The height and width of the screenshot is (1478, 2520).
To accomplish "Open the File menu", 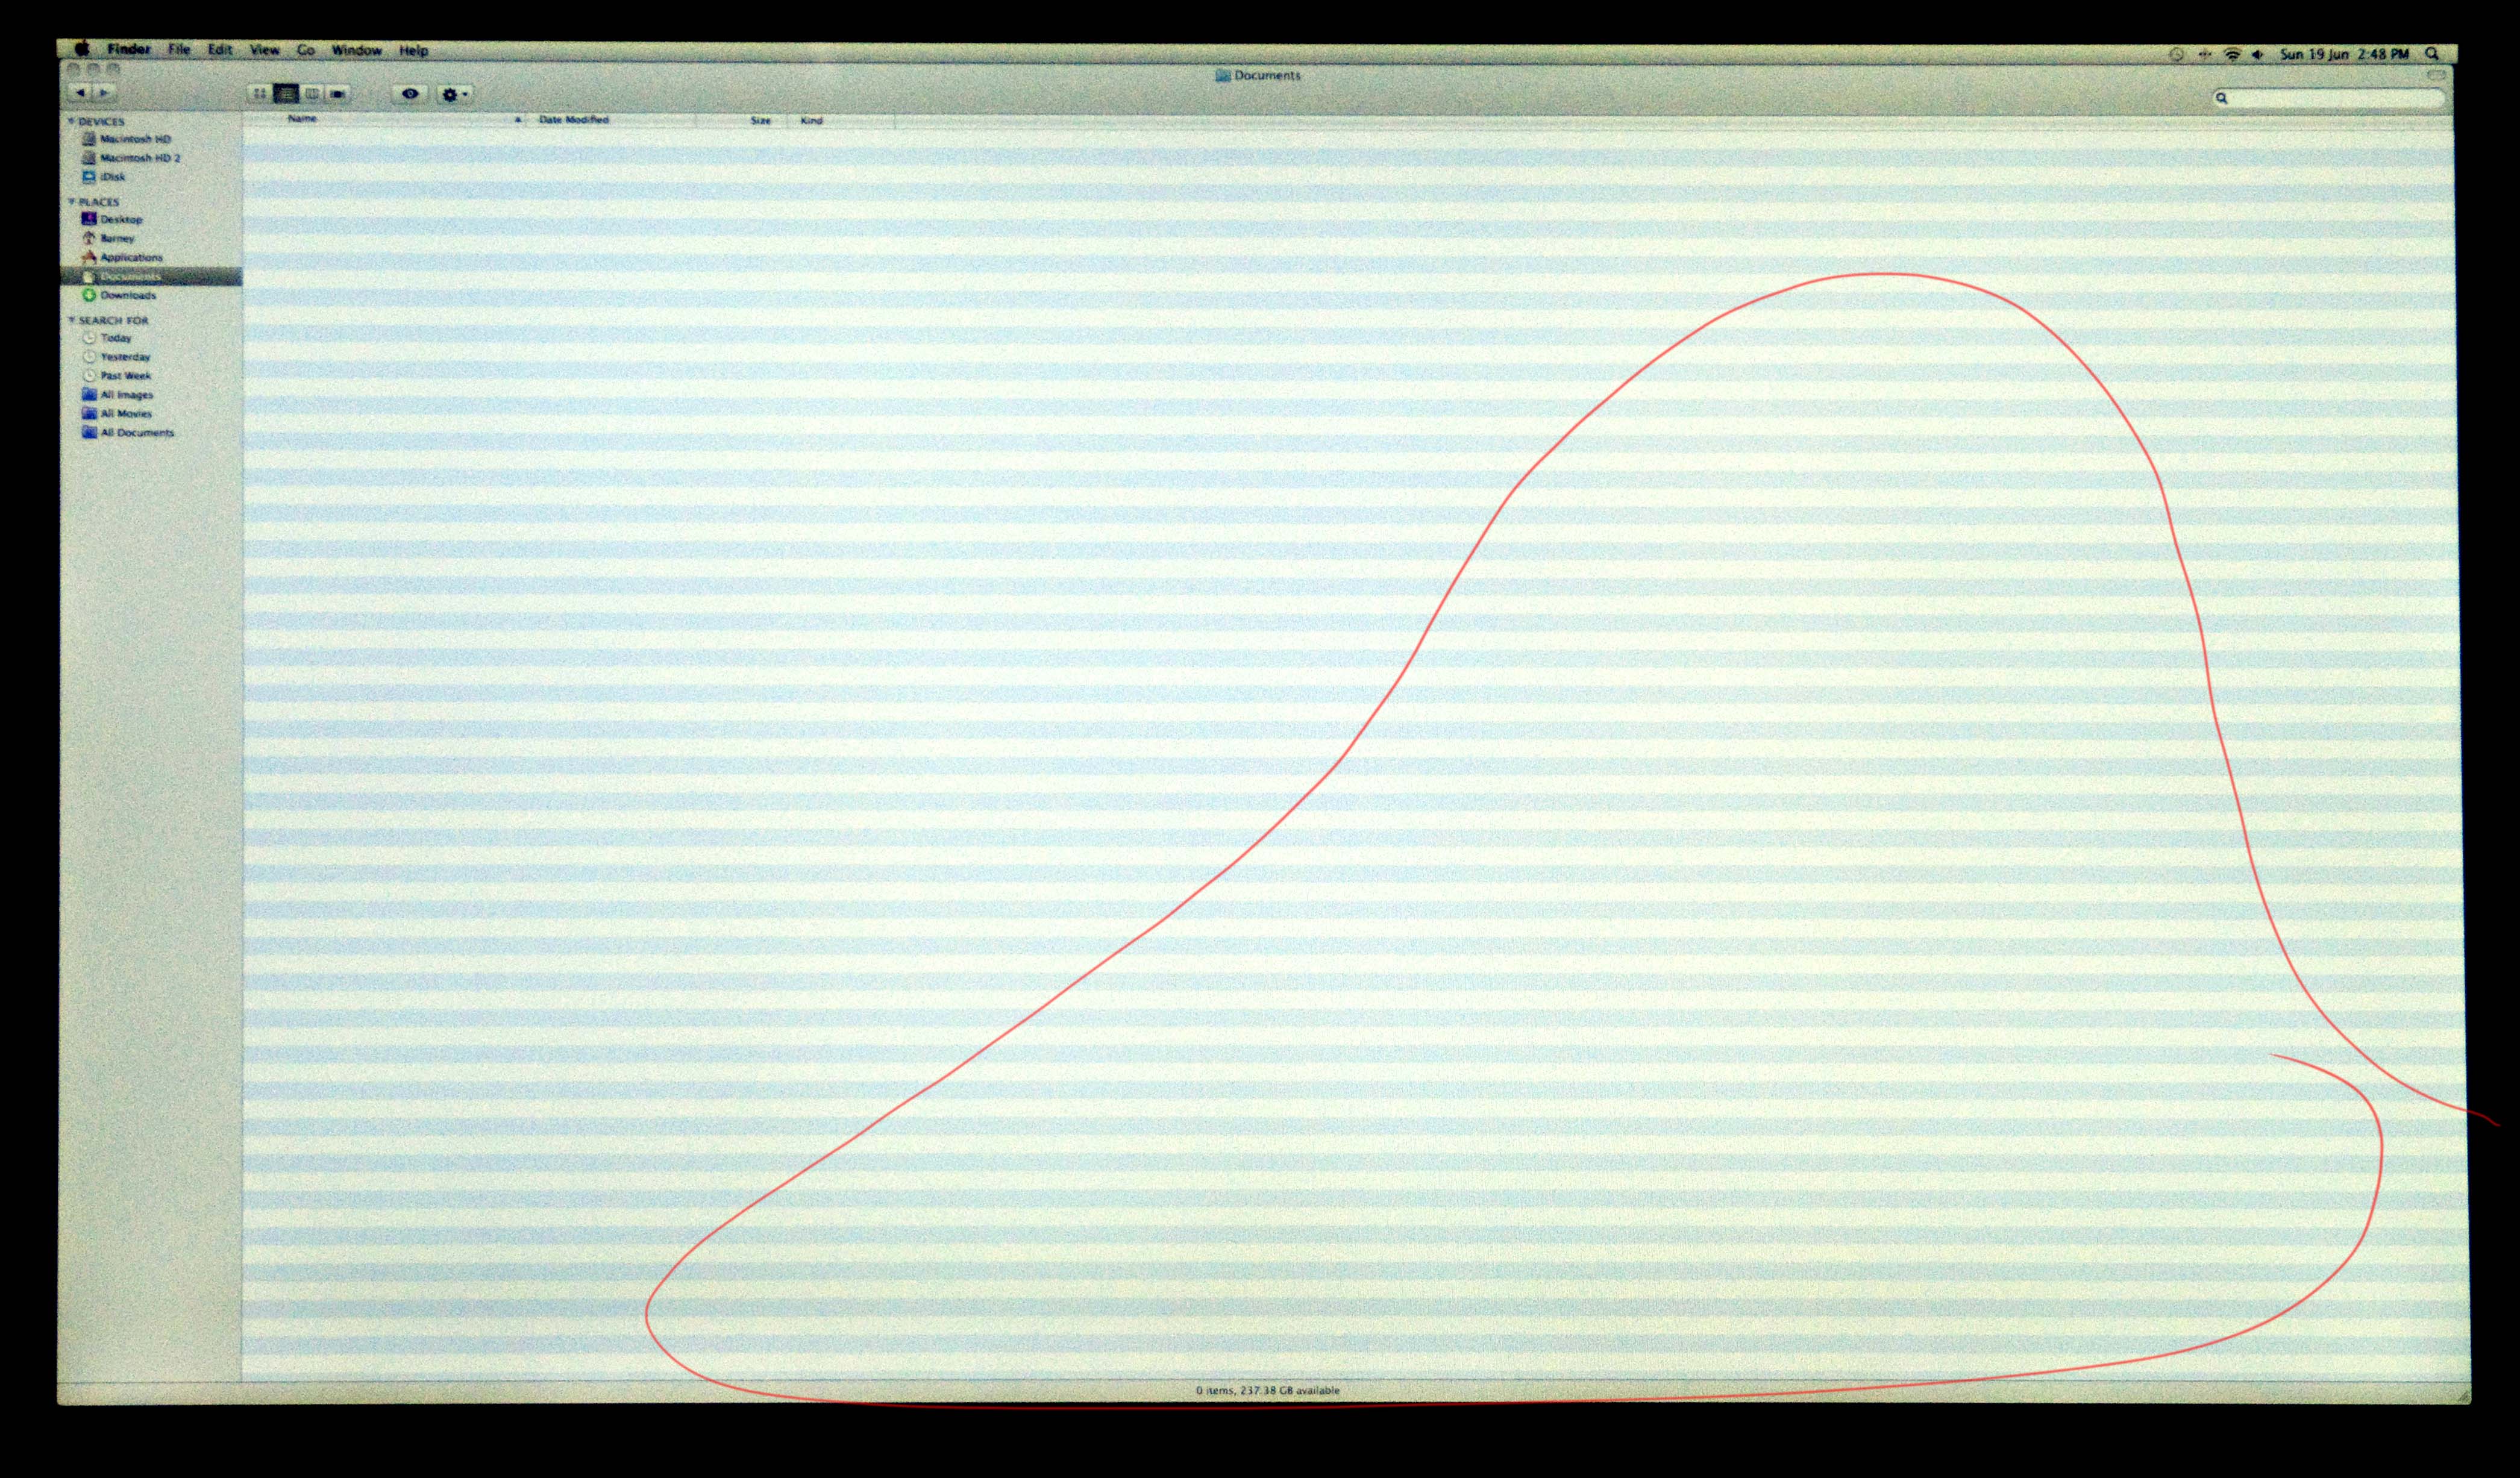I will [x=179, y=49].
